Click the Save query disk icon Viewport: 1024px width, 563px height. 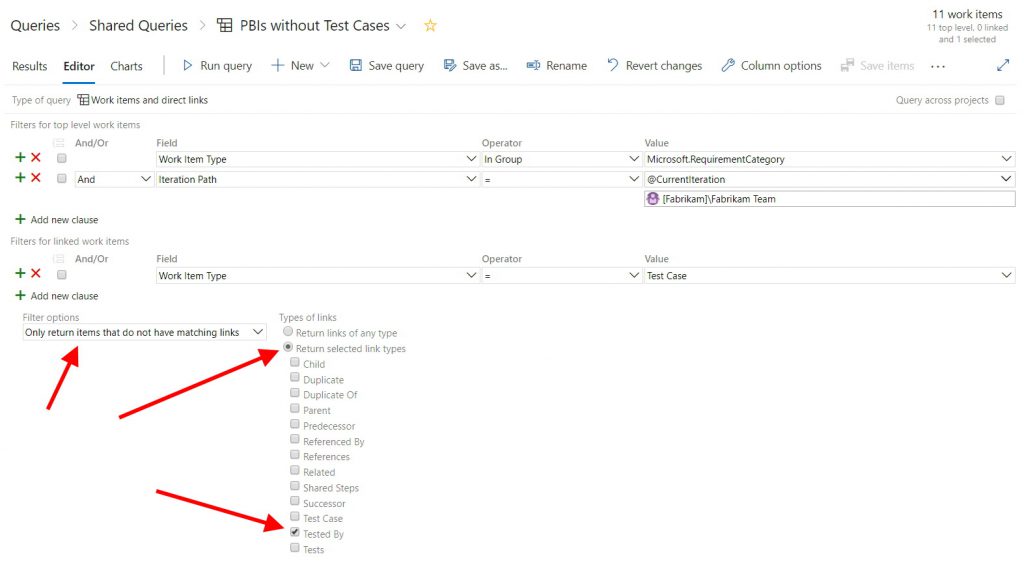(x=355, y=66)
